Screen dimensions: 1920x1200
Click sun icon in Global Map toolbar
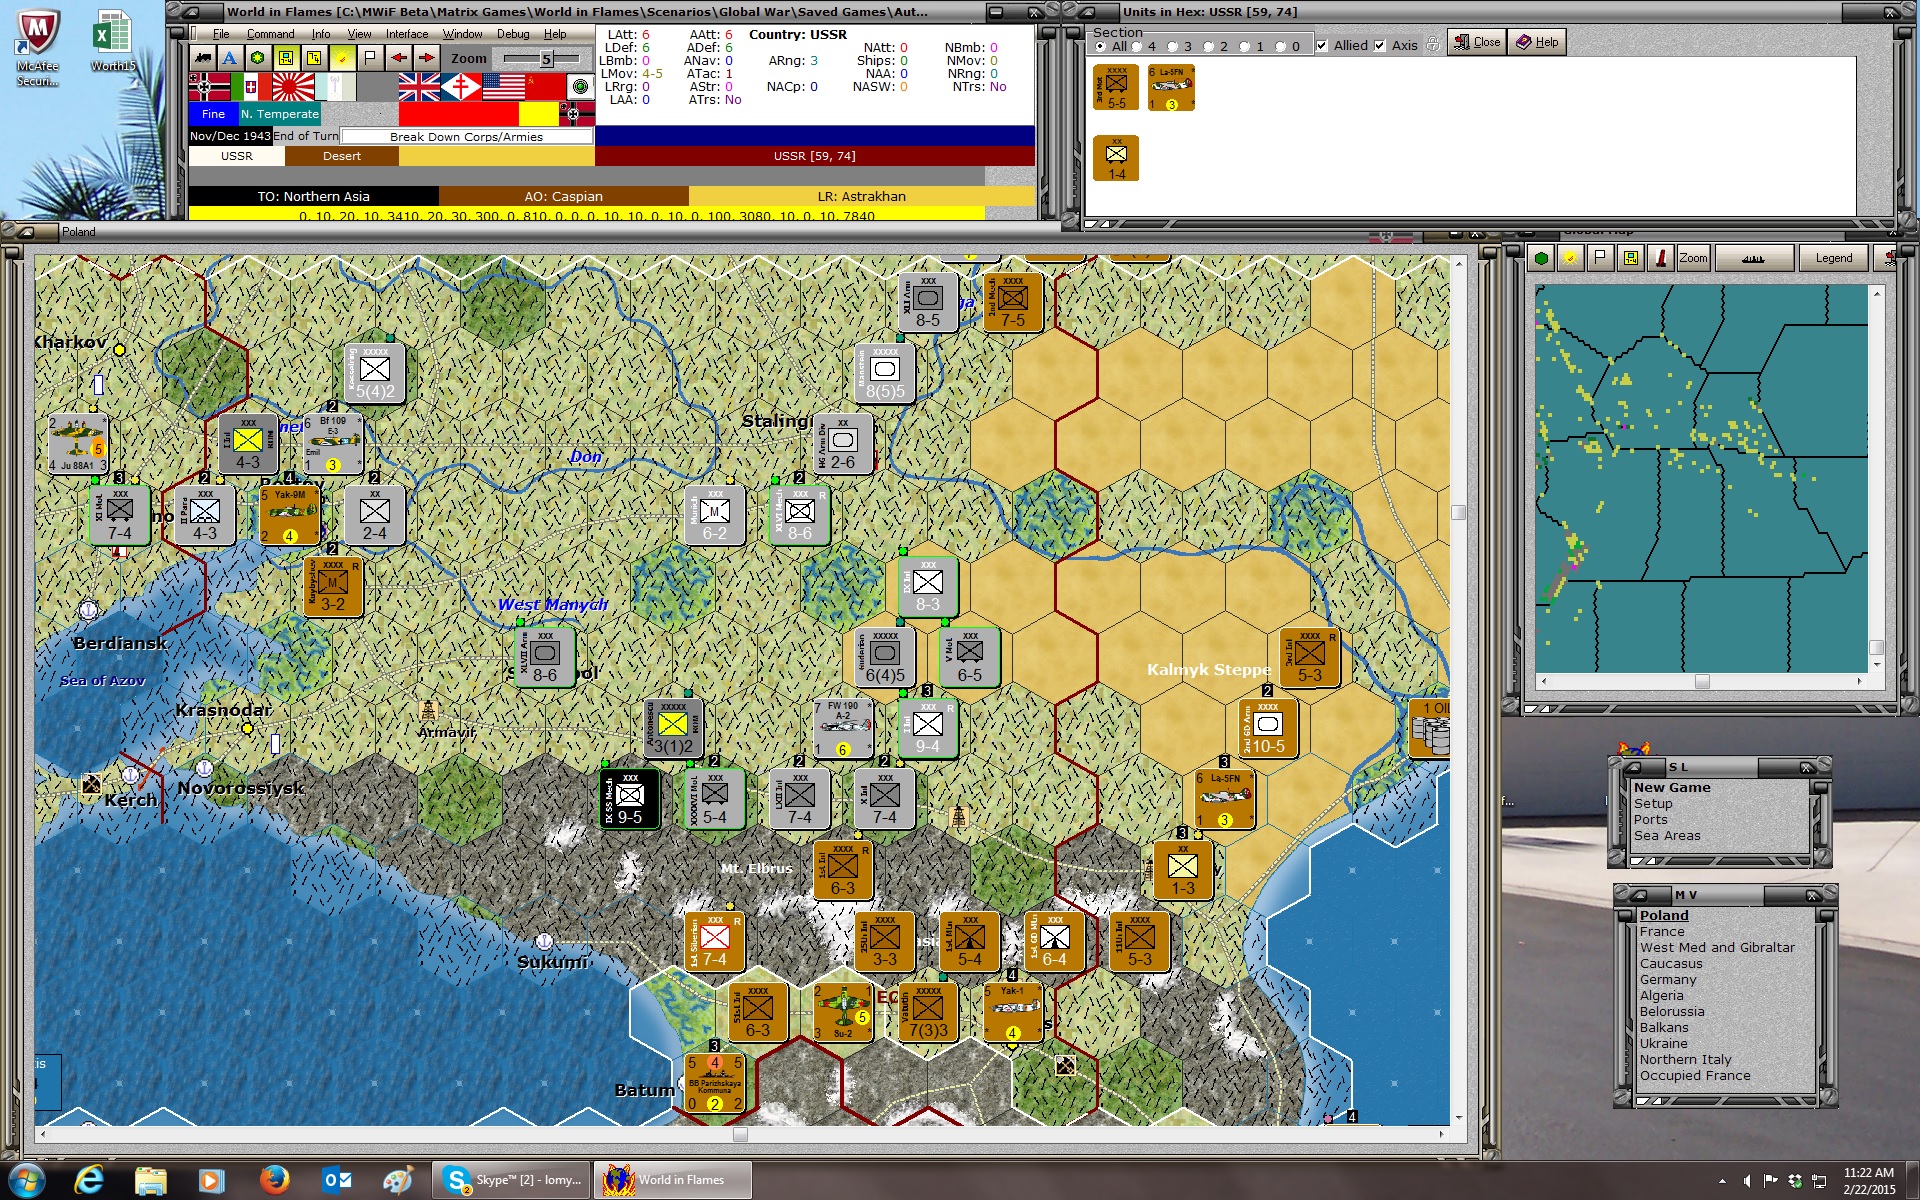(1571, 258)
